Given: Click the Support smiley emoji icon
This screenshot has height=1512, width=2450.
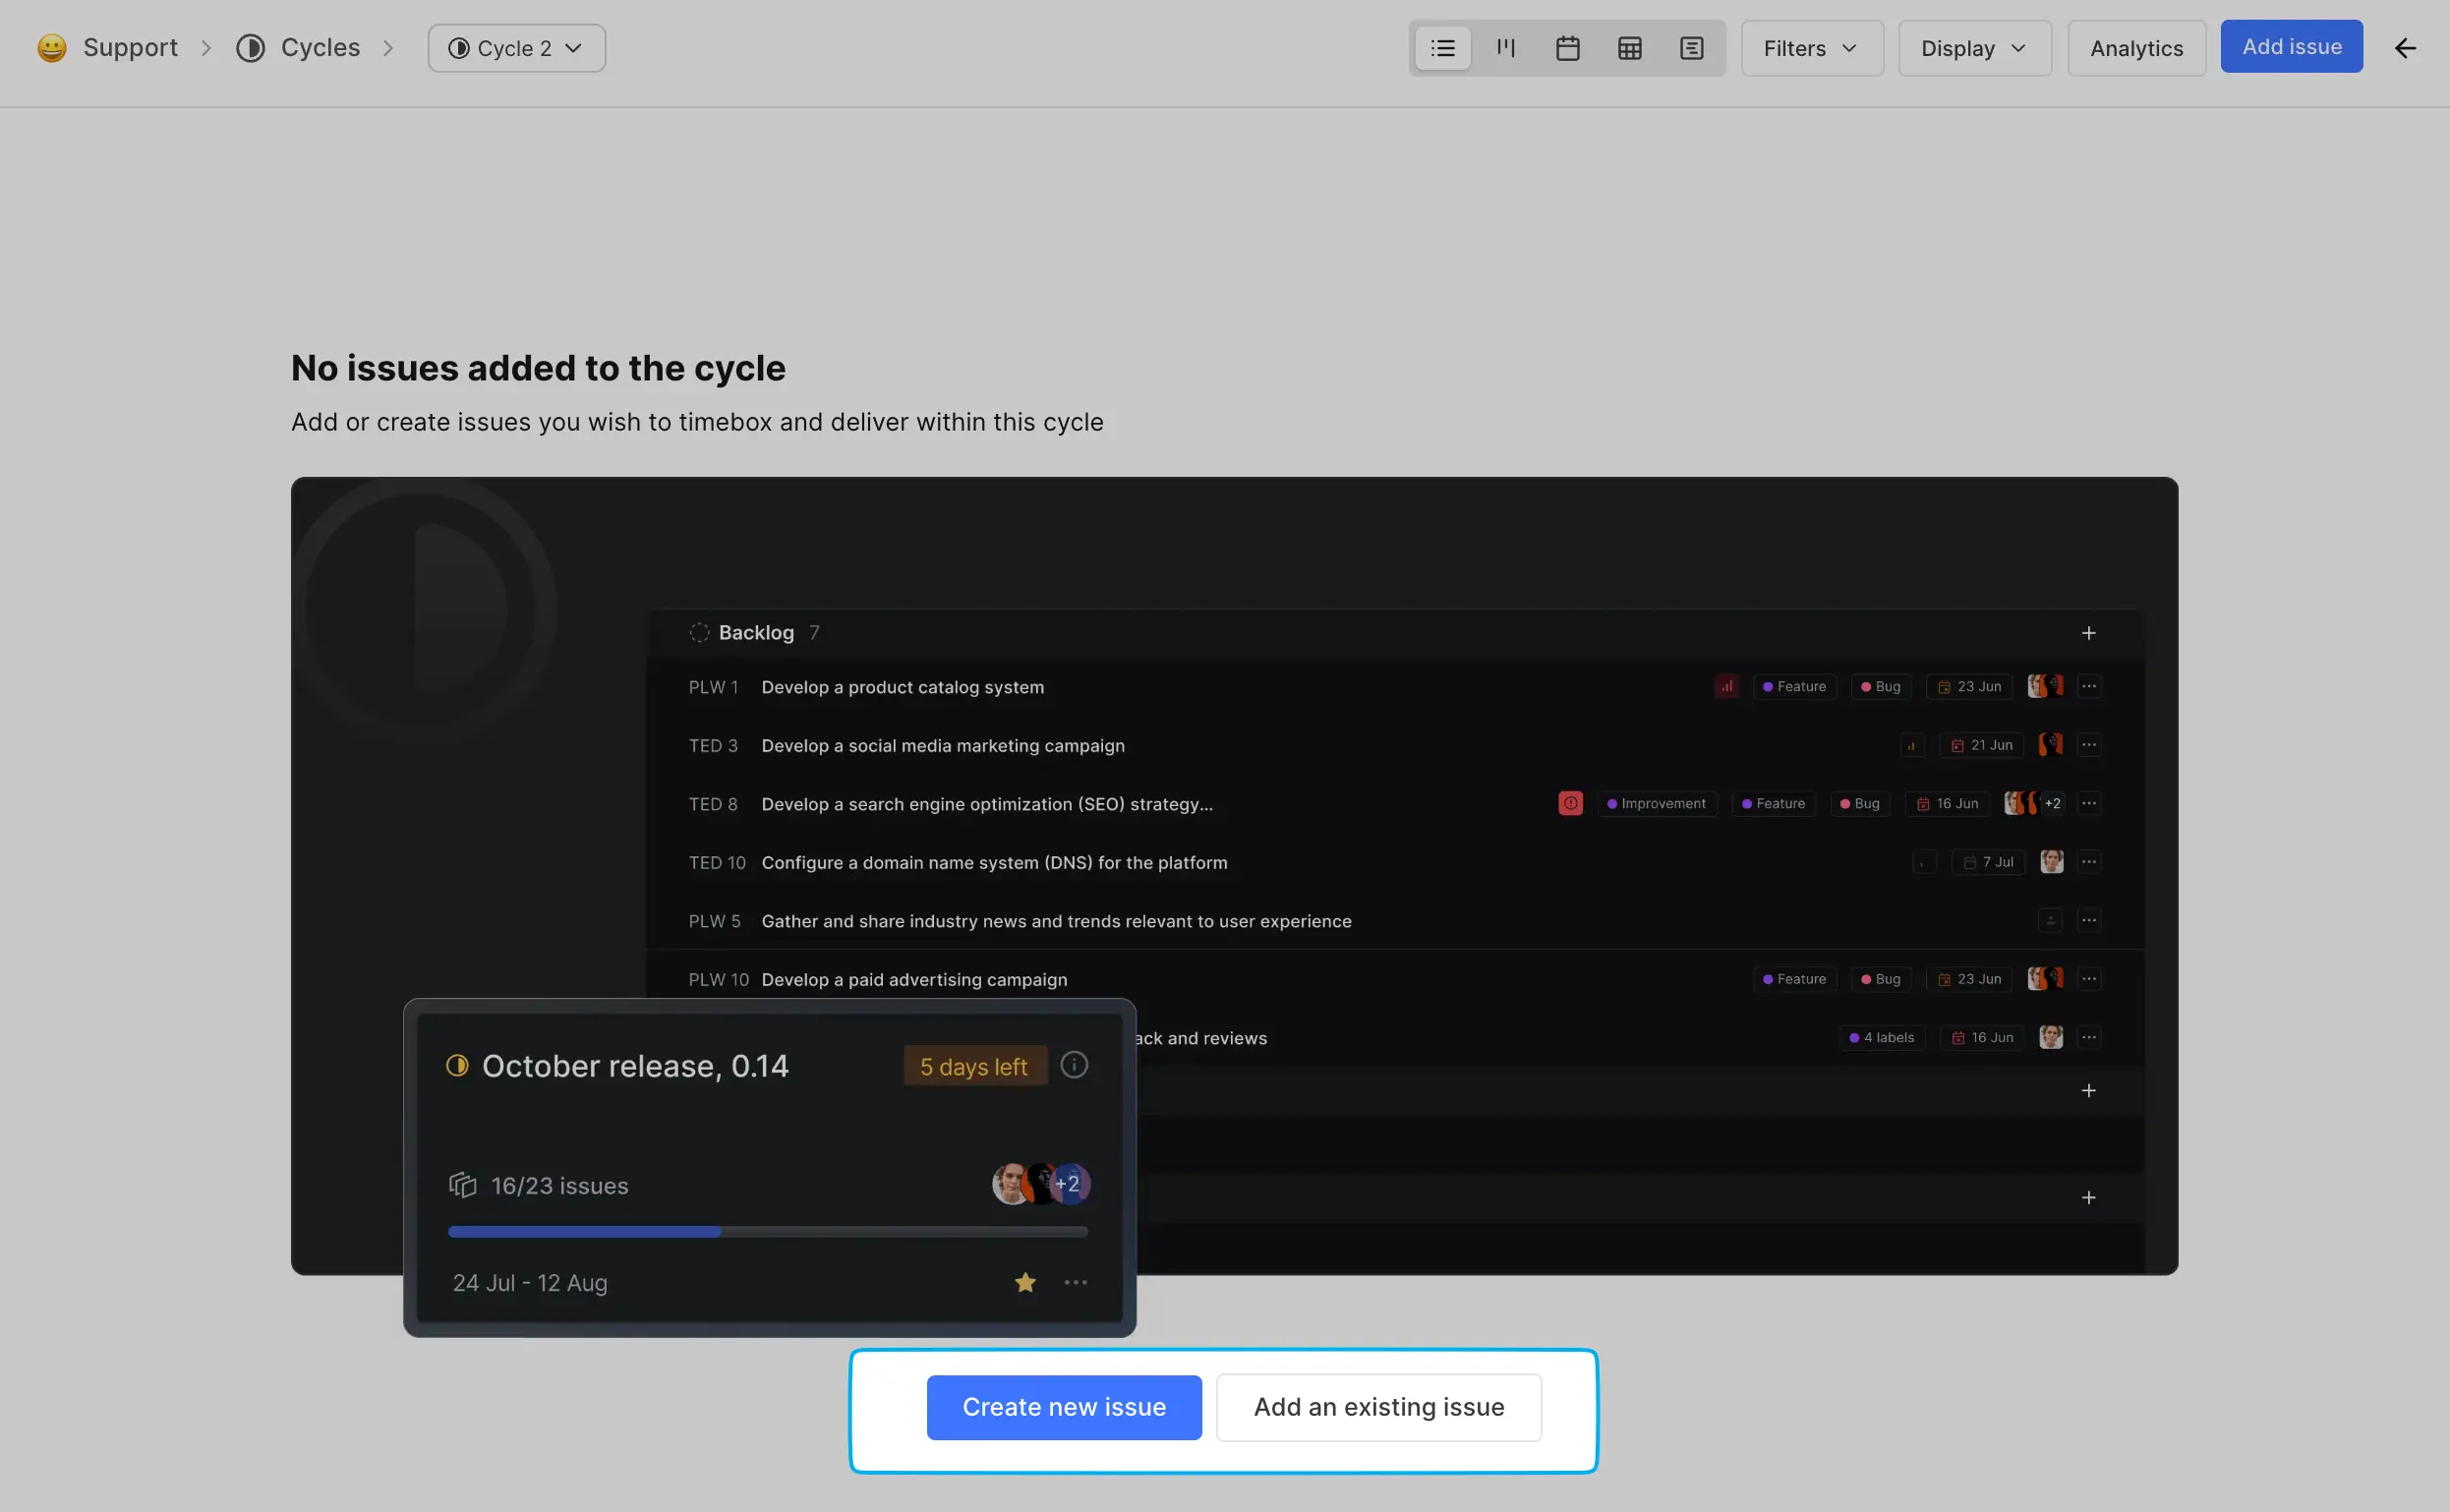Looking at the screenshot, I should coord(52,48).
